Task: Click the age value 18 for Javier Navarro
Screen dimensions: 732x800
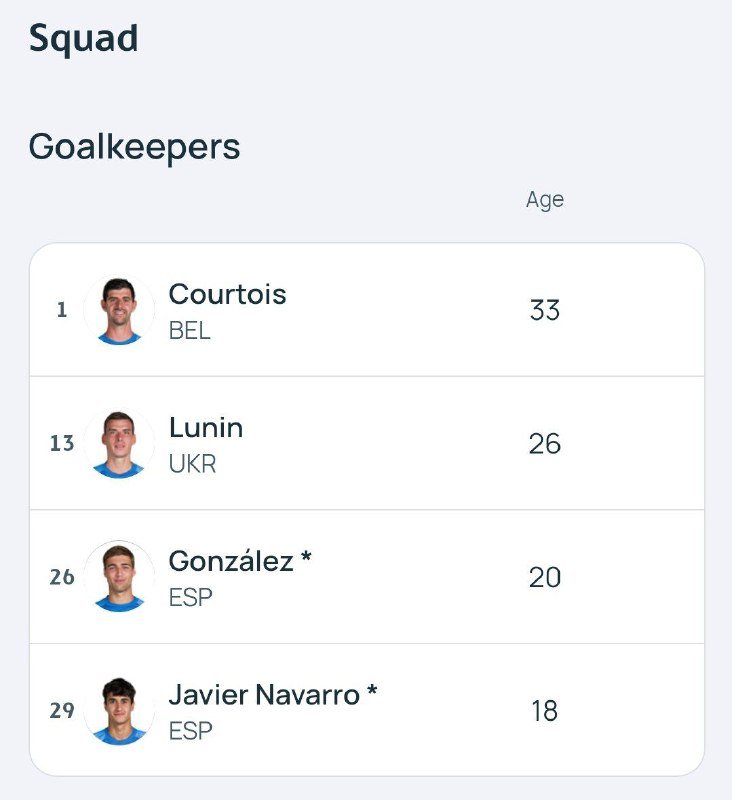Action: coord(545,711)
